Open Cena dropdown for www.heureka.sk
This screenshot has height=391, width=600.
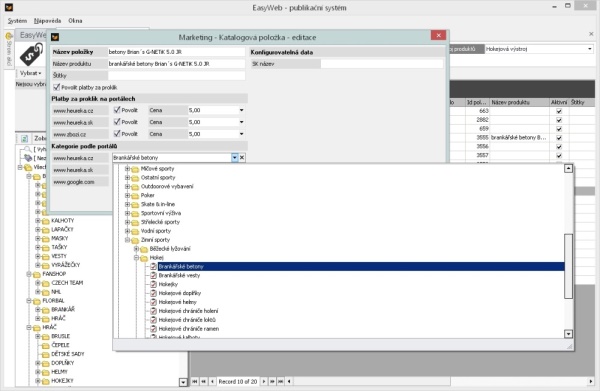(241, 122)
